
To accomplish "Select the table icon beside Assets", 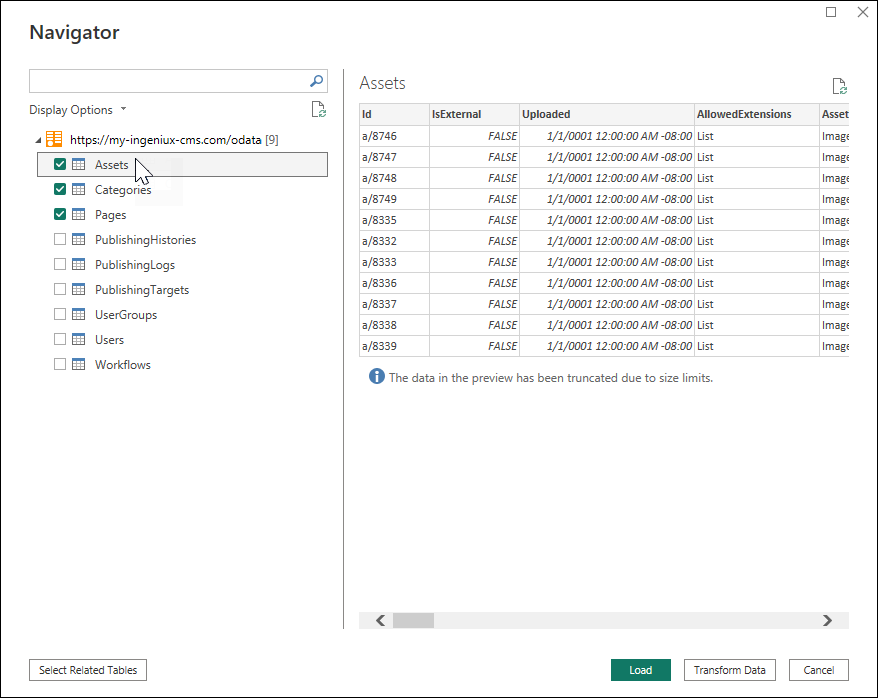I will [x=80, y=164].
